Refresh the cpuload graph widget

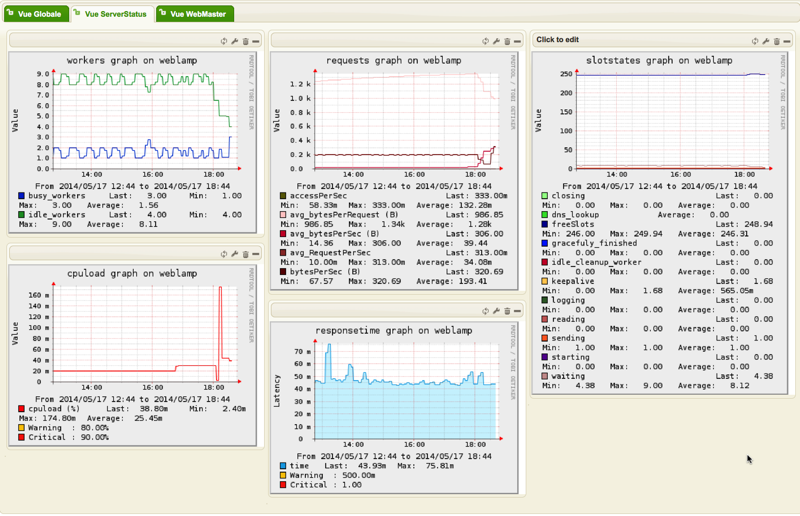[x=224, y=254]
